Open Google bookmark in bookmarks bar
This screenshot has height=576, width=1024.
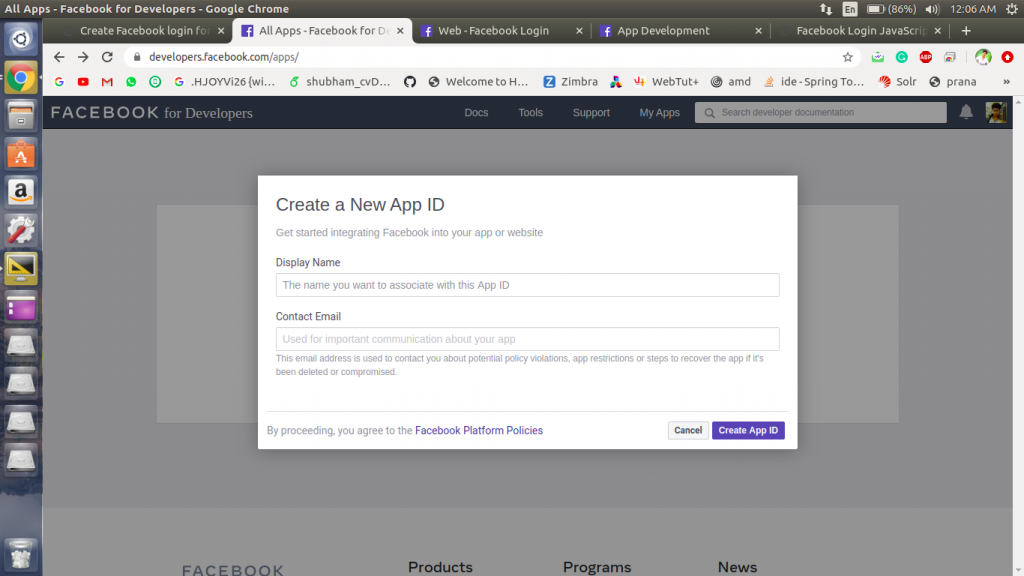point(59,82)
